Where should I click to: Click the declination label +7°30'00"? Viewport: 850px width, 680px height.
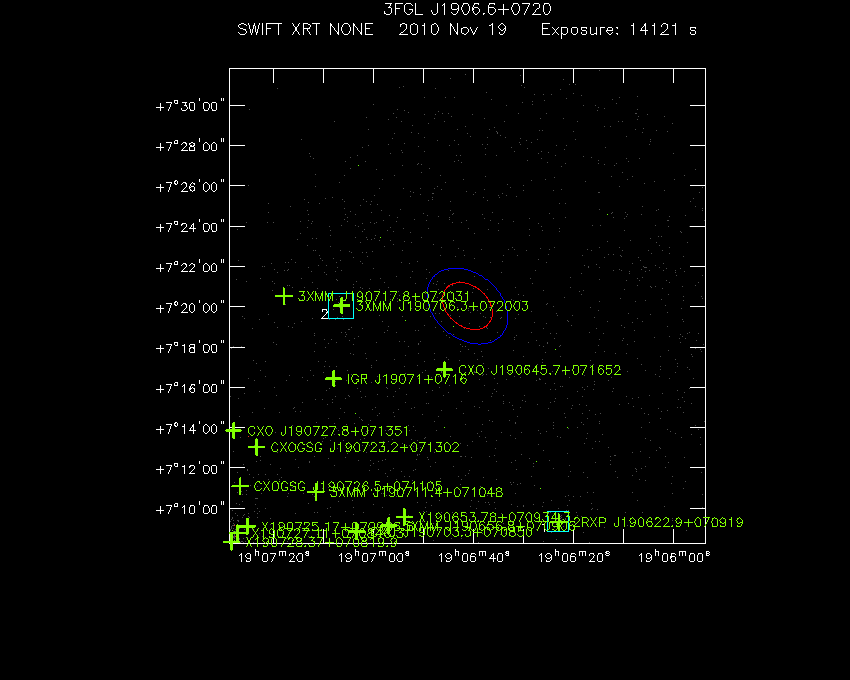[x=190, y=106]
